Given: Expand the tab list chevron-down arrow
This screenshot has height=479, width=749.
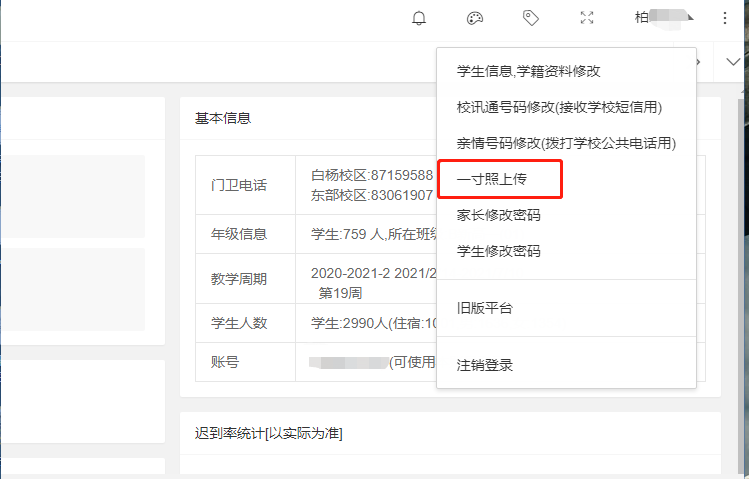Looking at the screenshot, I should point(732,61).
